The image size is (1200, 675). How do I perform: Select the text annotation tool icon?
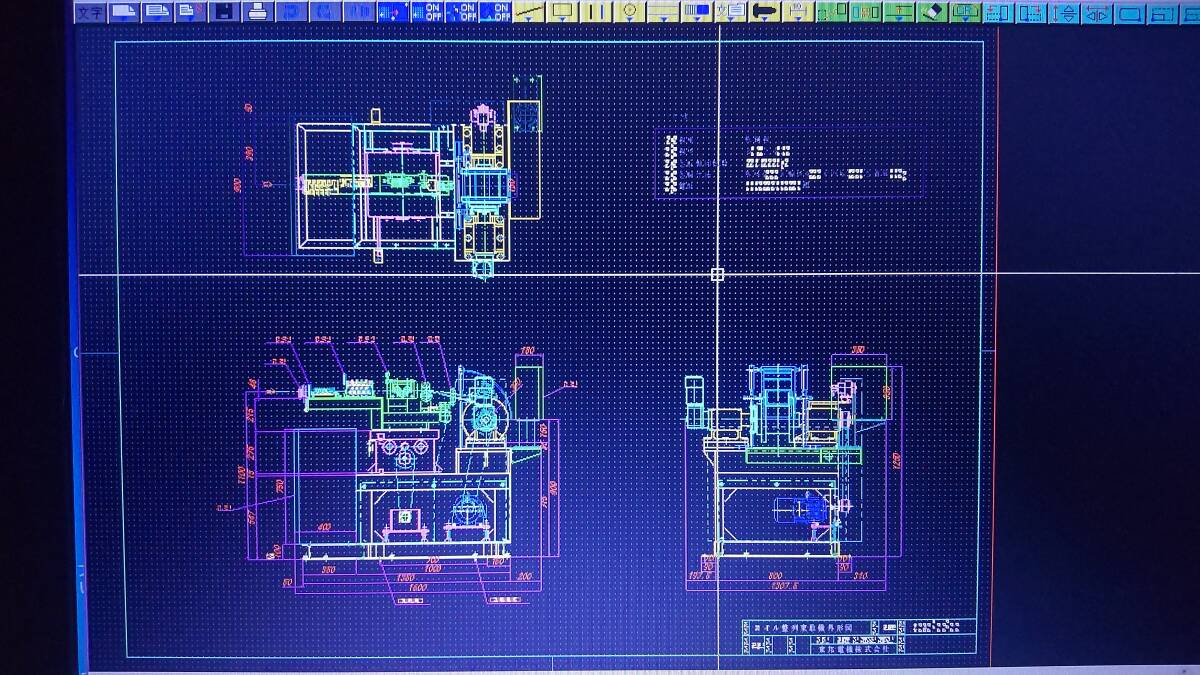point(731,12)
